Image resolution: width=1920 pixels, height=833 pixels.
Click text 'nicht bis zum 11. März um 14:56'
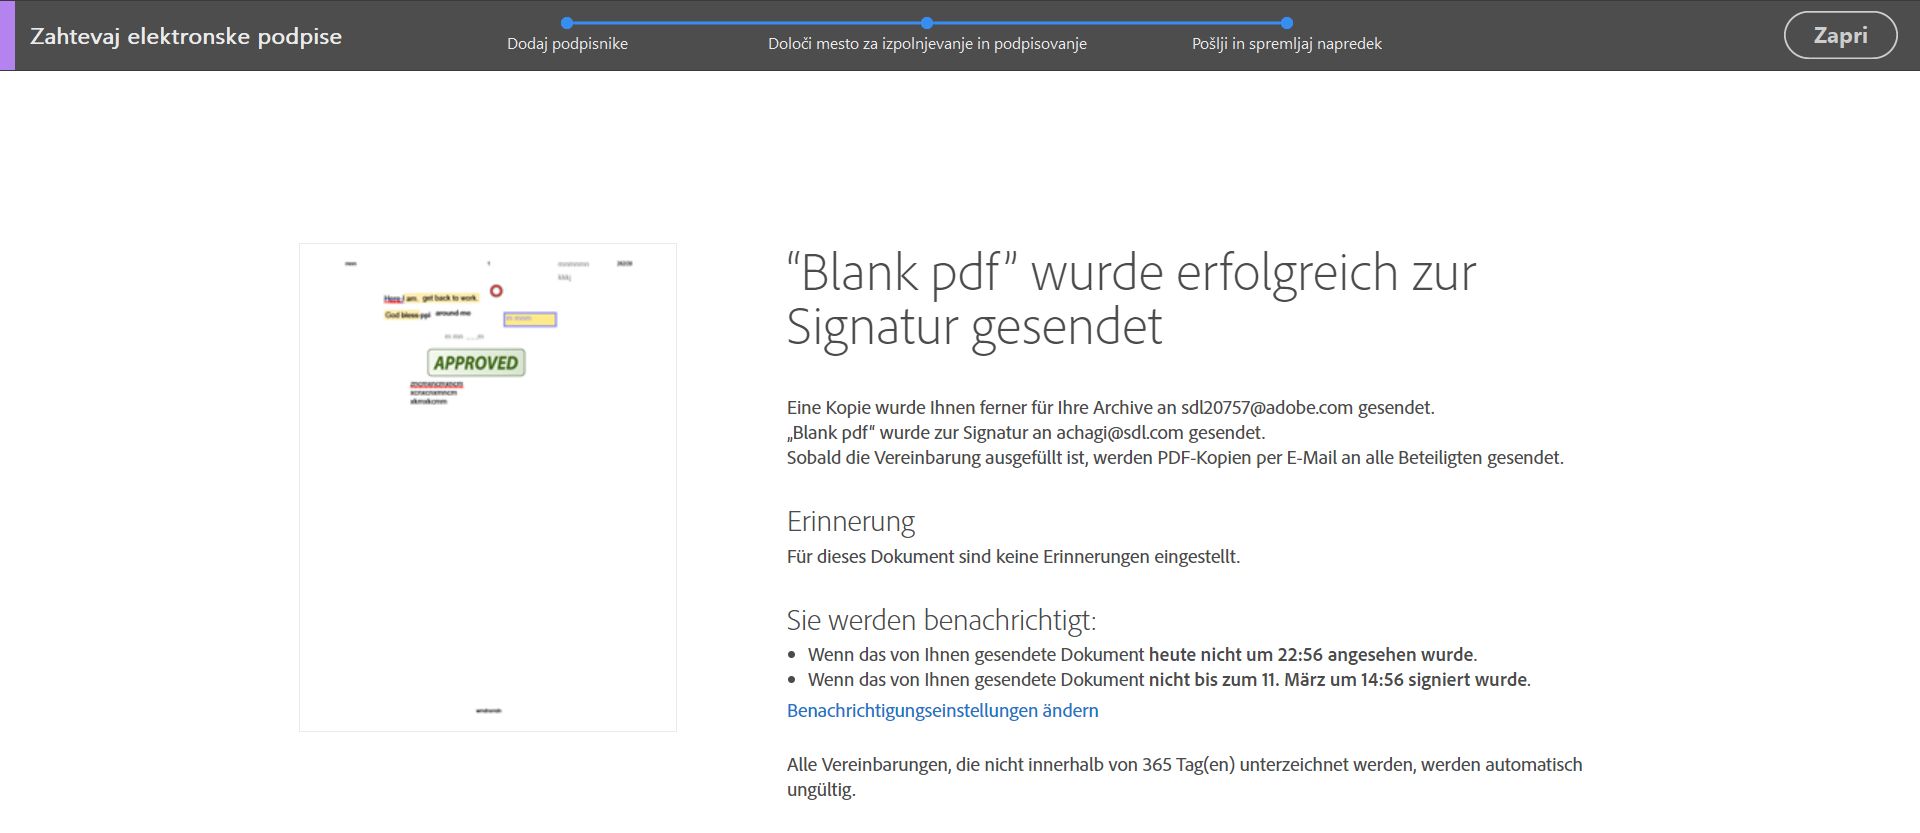pos(1278,679)
